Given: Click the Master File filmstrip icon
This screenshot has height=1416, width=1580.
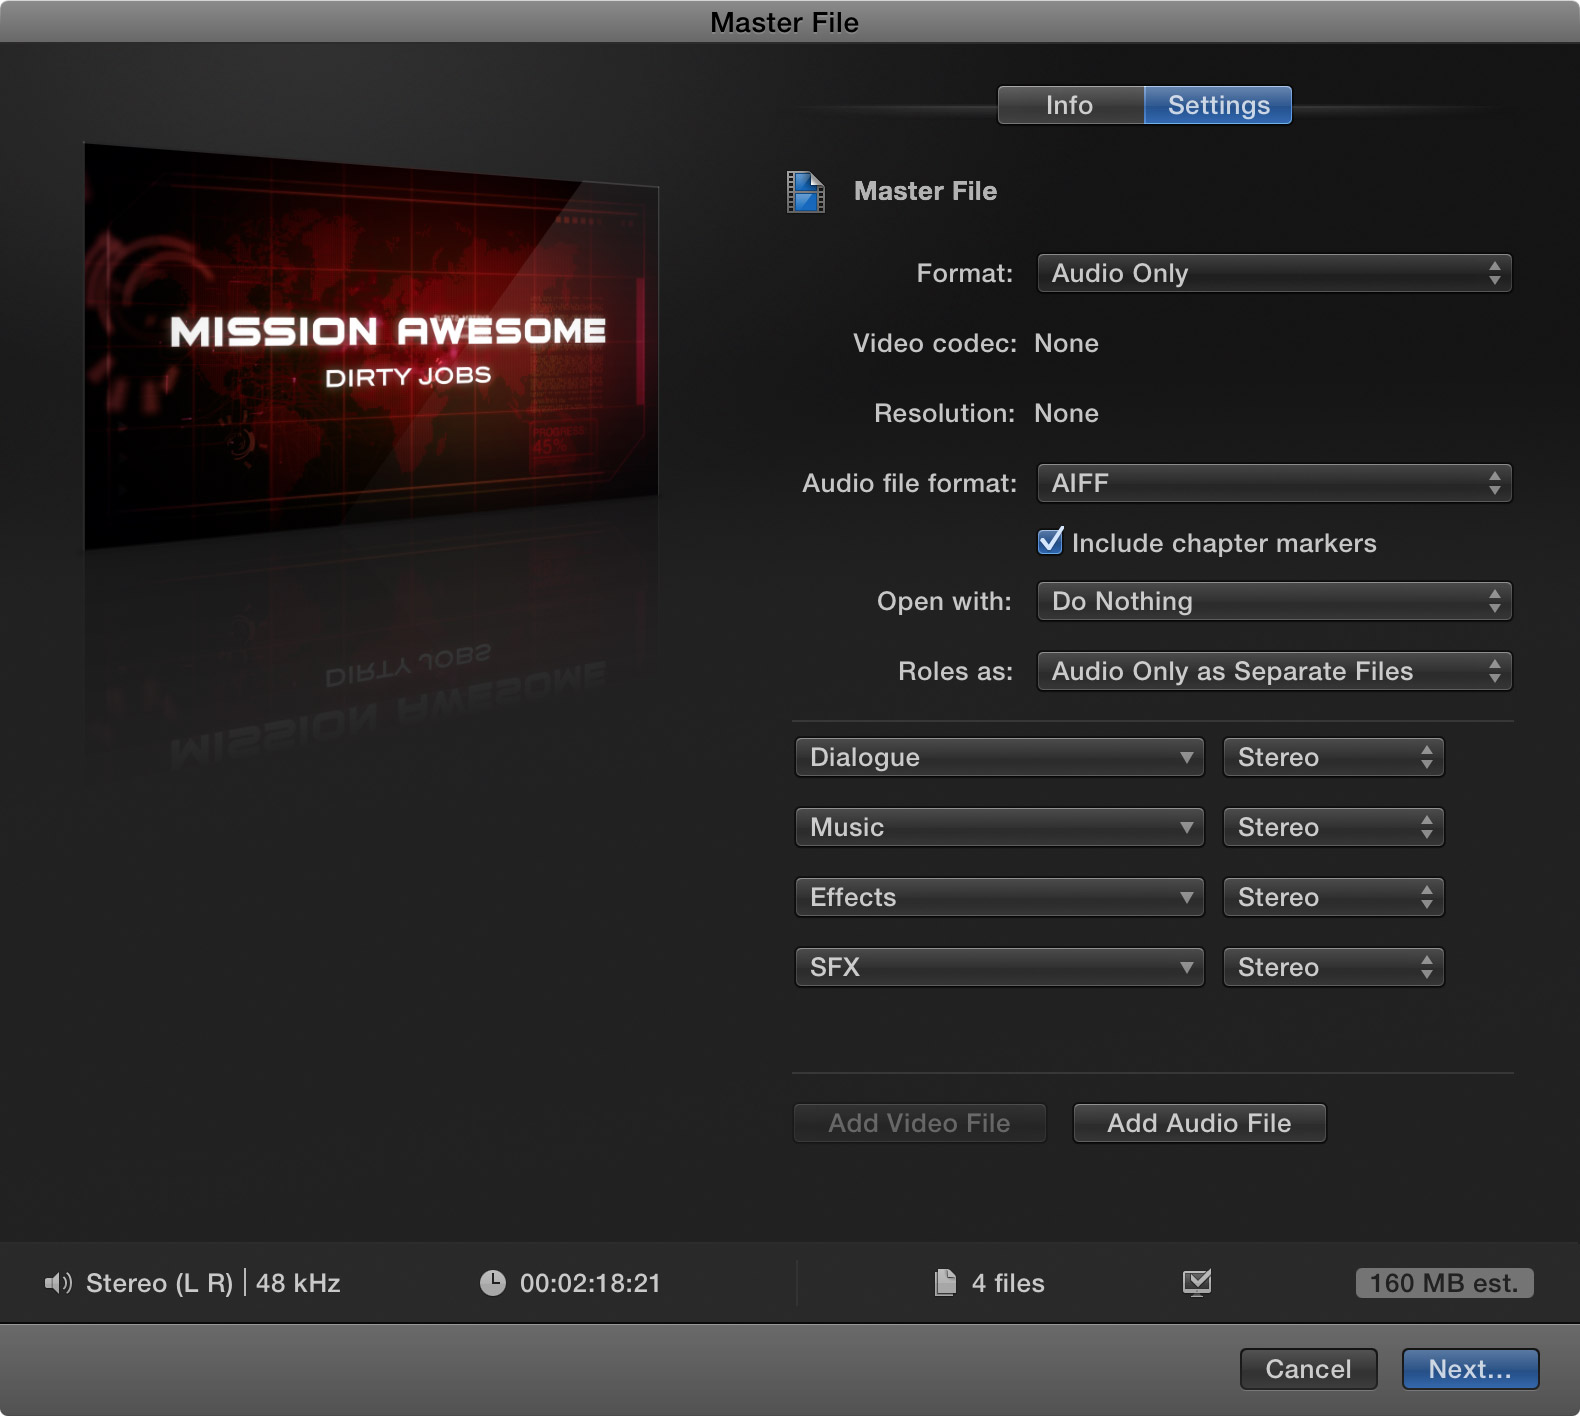Looking at the screenshot, I should pyautogui.click(x=805, y=192).
